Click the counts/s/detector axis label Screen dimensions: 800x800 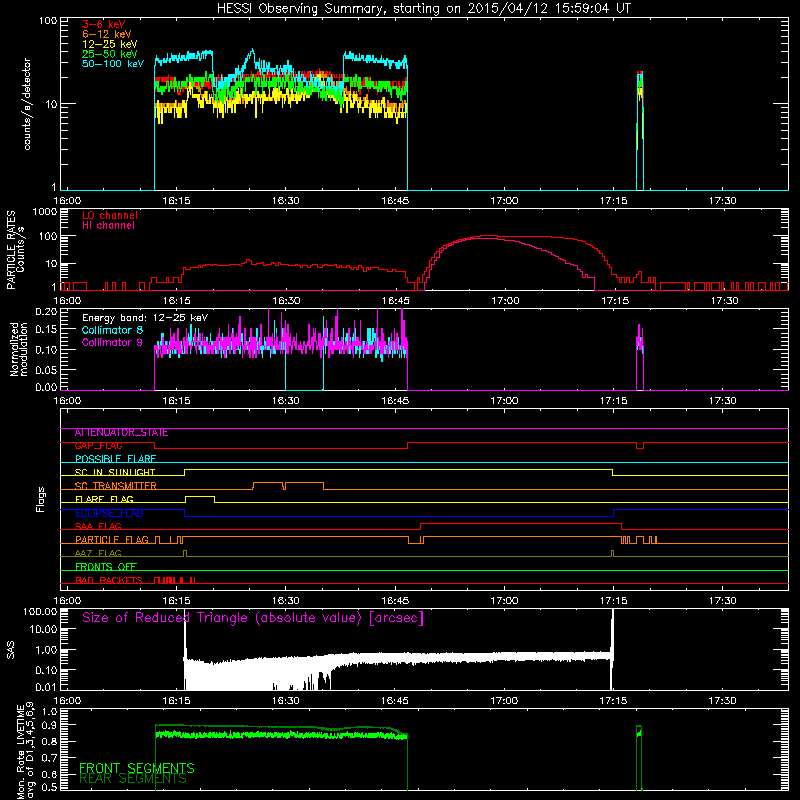(x=27, y=104)
